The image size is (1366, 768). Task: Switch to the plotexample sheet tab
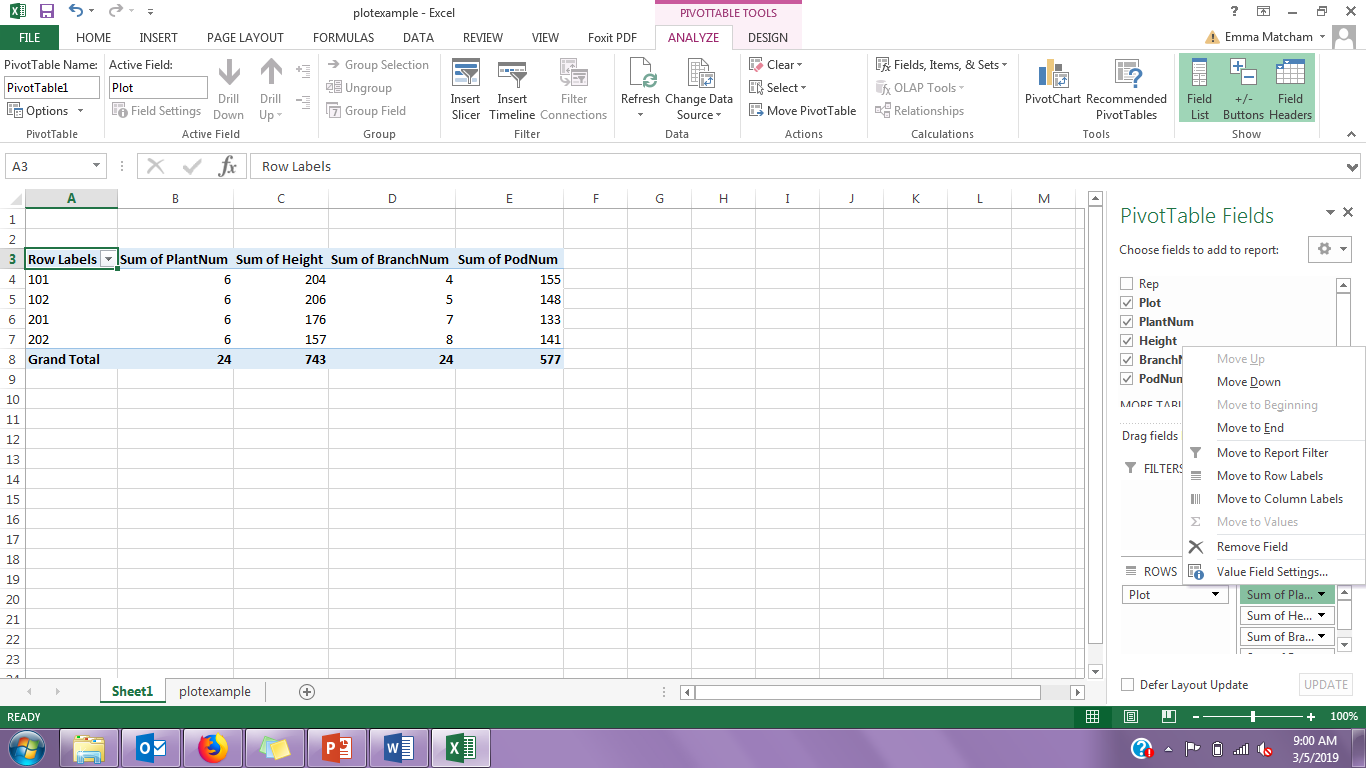pyautogui.click(x=215, y=692)
